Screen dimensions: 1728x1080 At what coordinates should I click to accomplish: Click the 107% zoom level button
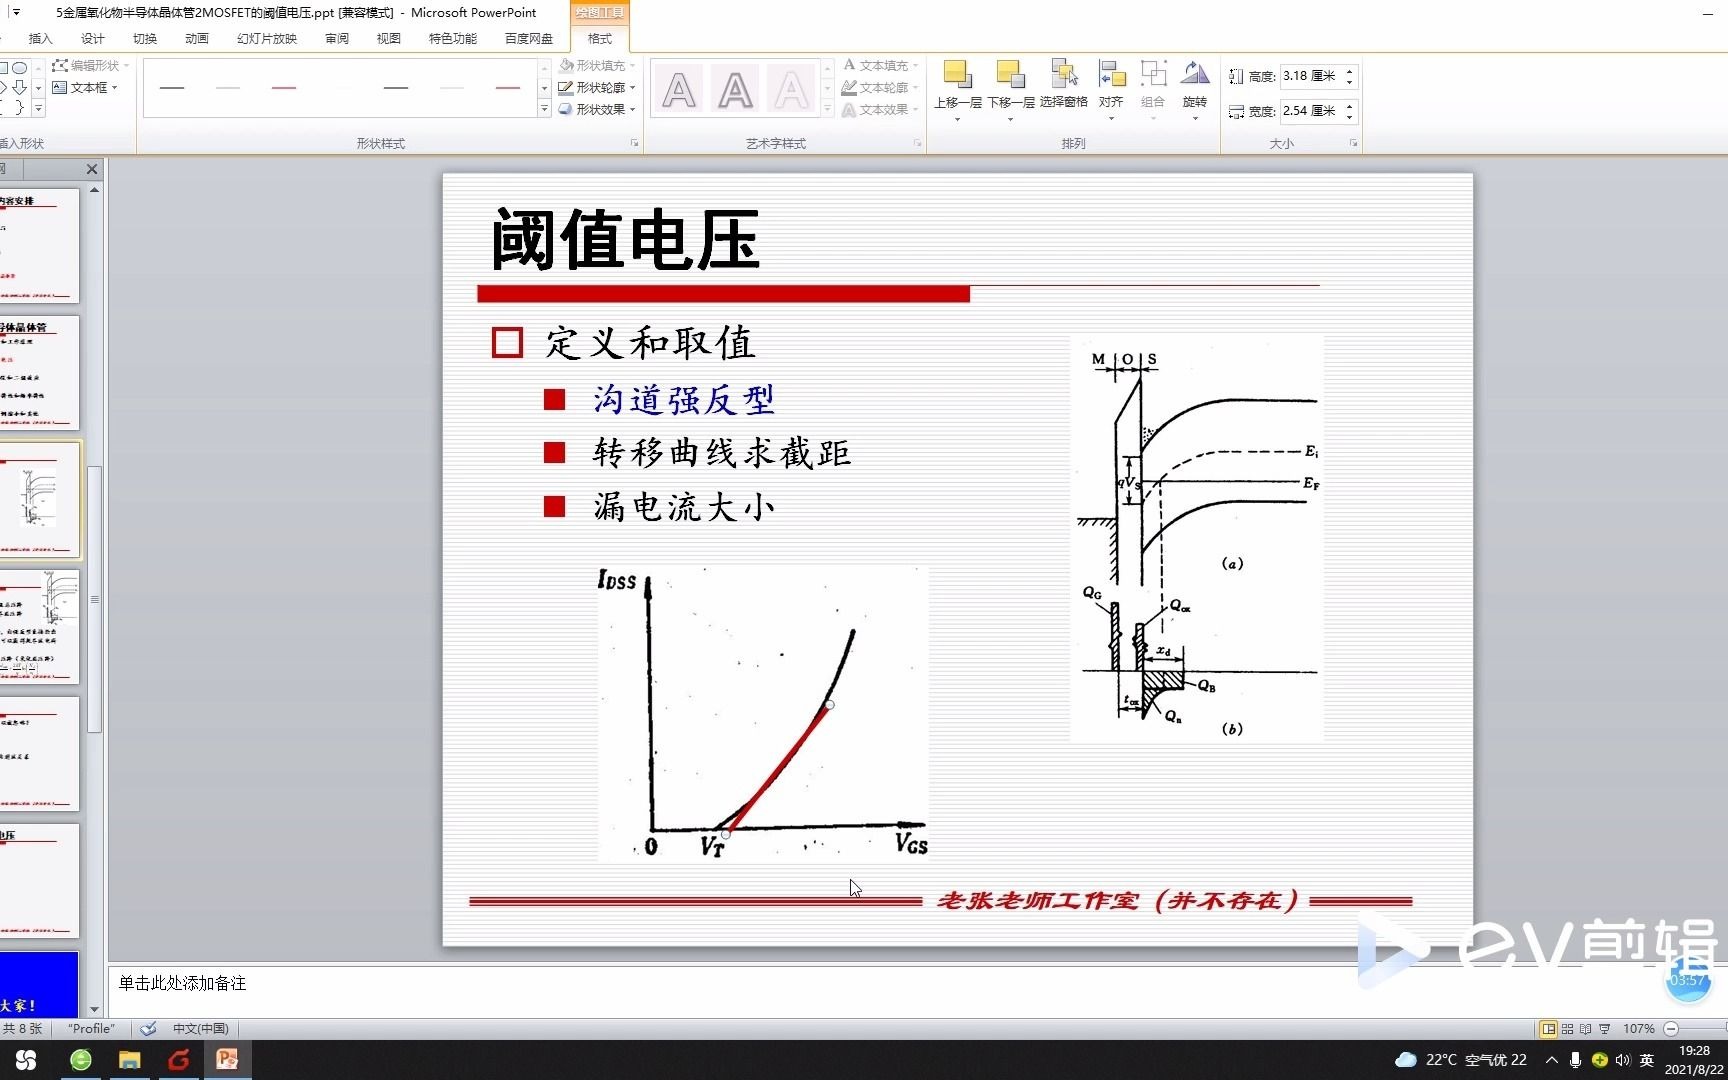coord(1638,1028)
